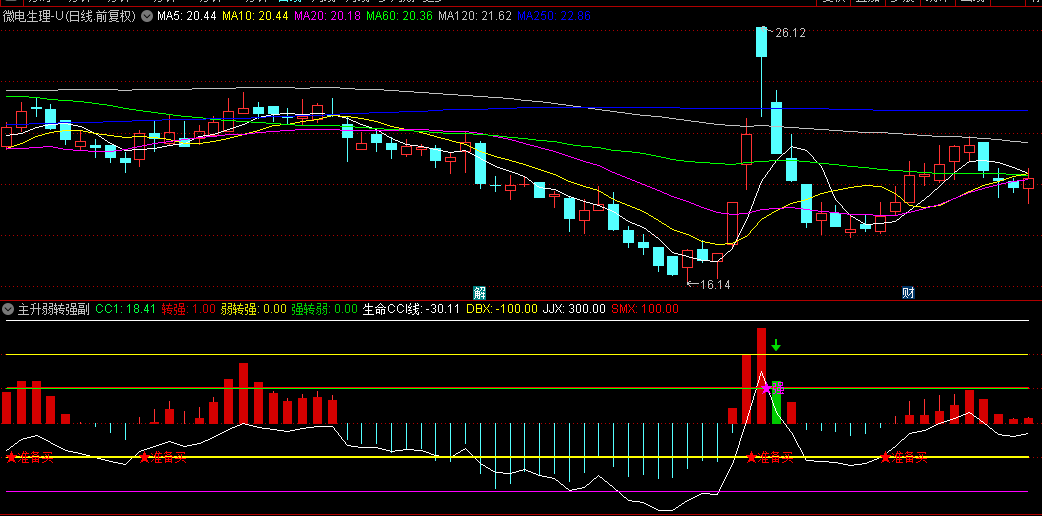Click the JJX: 300.00 value

point(574,309)
